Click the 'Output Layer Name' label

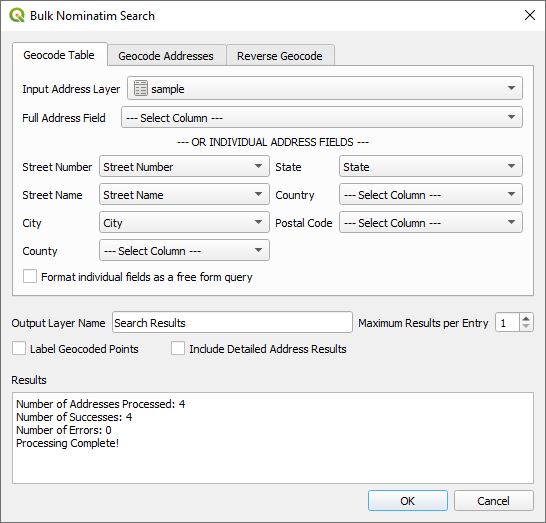pos(58,323)
